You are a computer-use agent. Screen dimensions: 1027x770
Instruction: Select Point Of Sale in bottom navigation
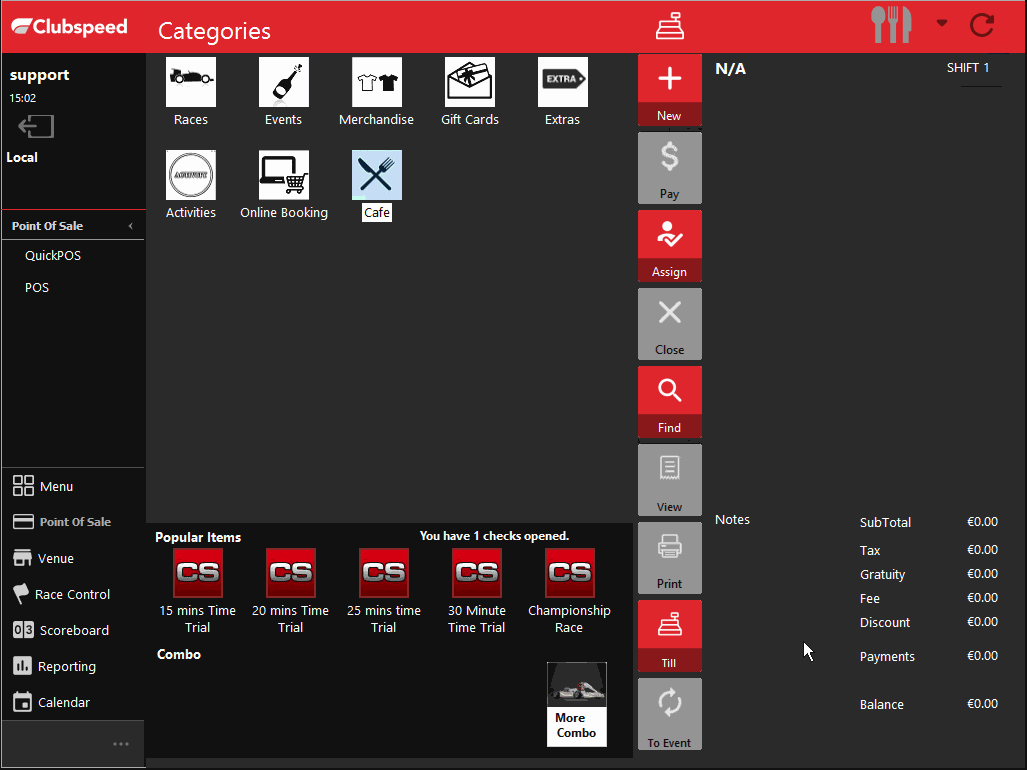62,522
